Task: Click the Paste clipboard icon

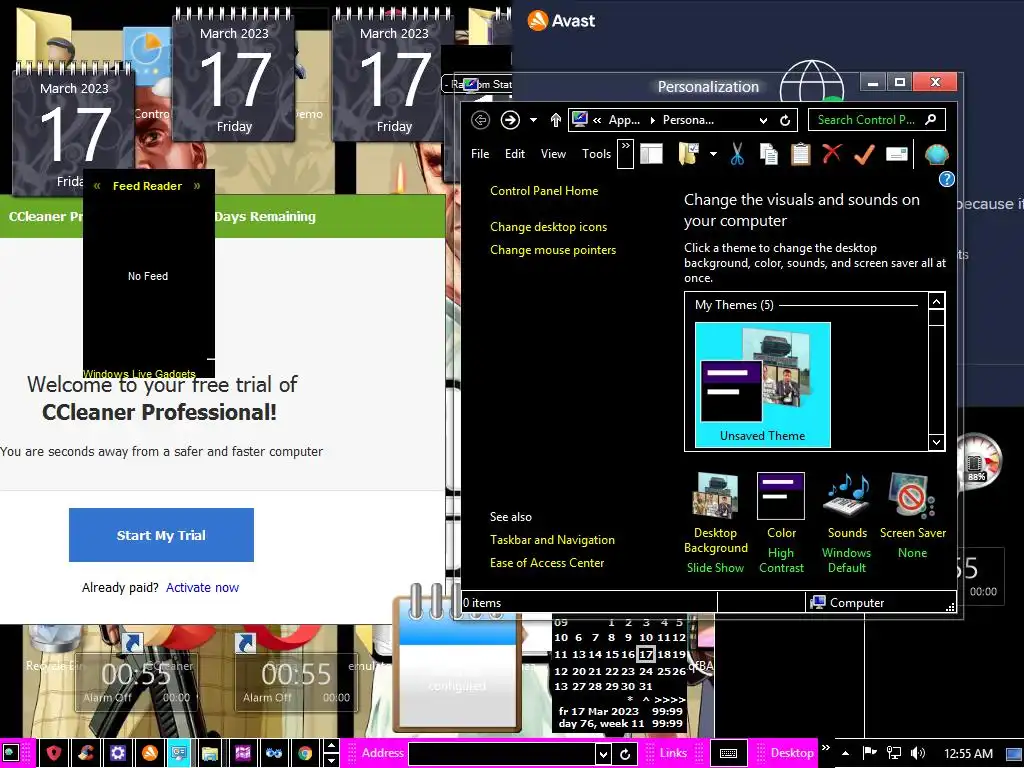Action: 801,154
